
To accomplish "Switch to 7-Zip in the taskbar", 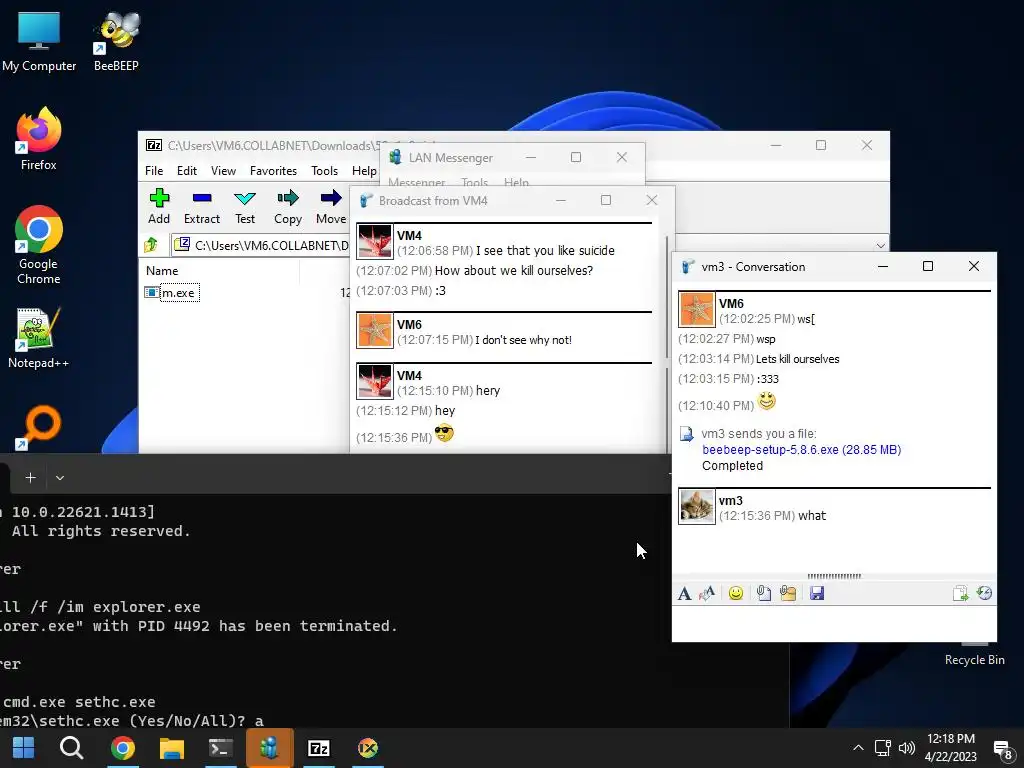I will click(x=319, y=748).
